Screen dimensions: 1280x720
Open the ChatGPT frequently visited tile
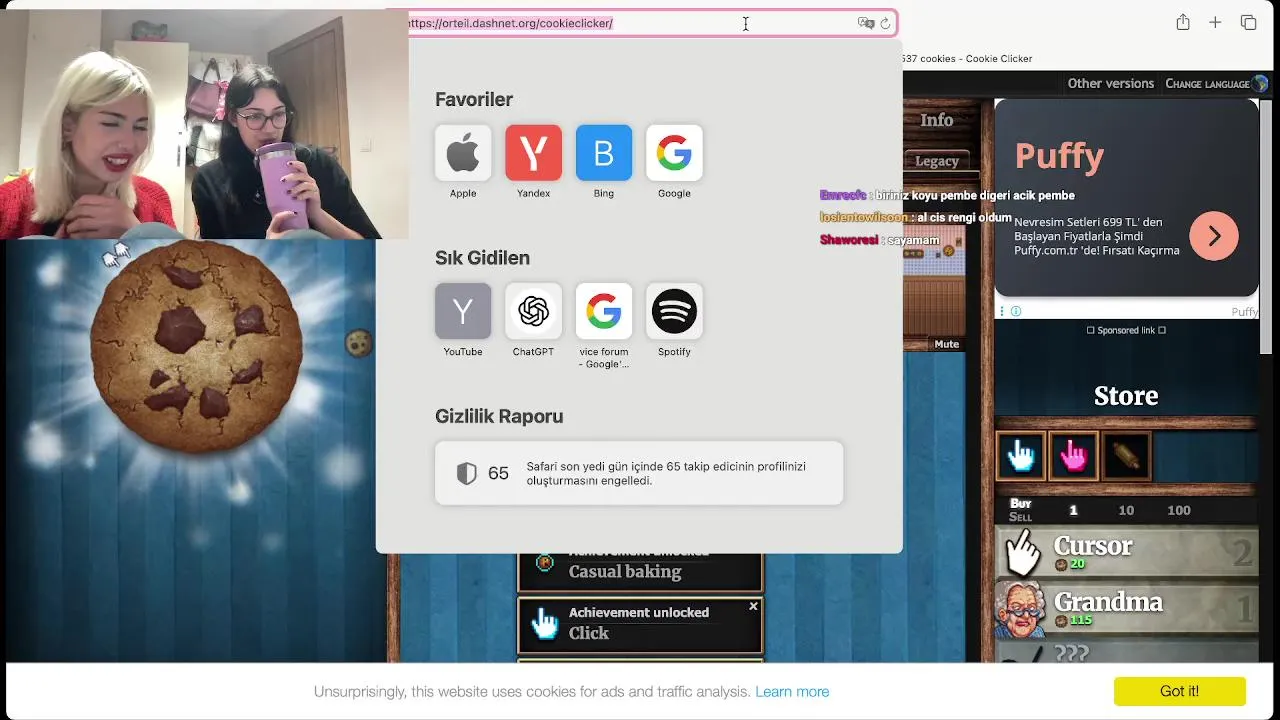pos(533,311)
